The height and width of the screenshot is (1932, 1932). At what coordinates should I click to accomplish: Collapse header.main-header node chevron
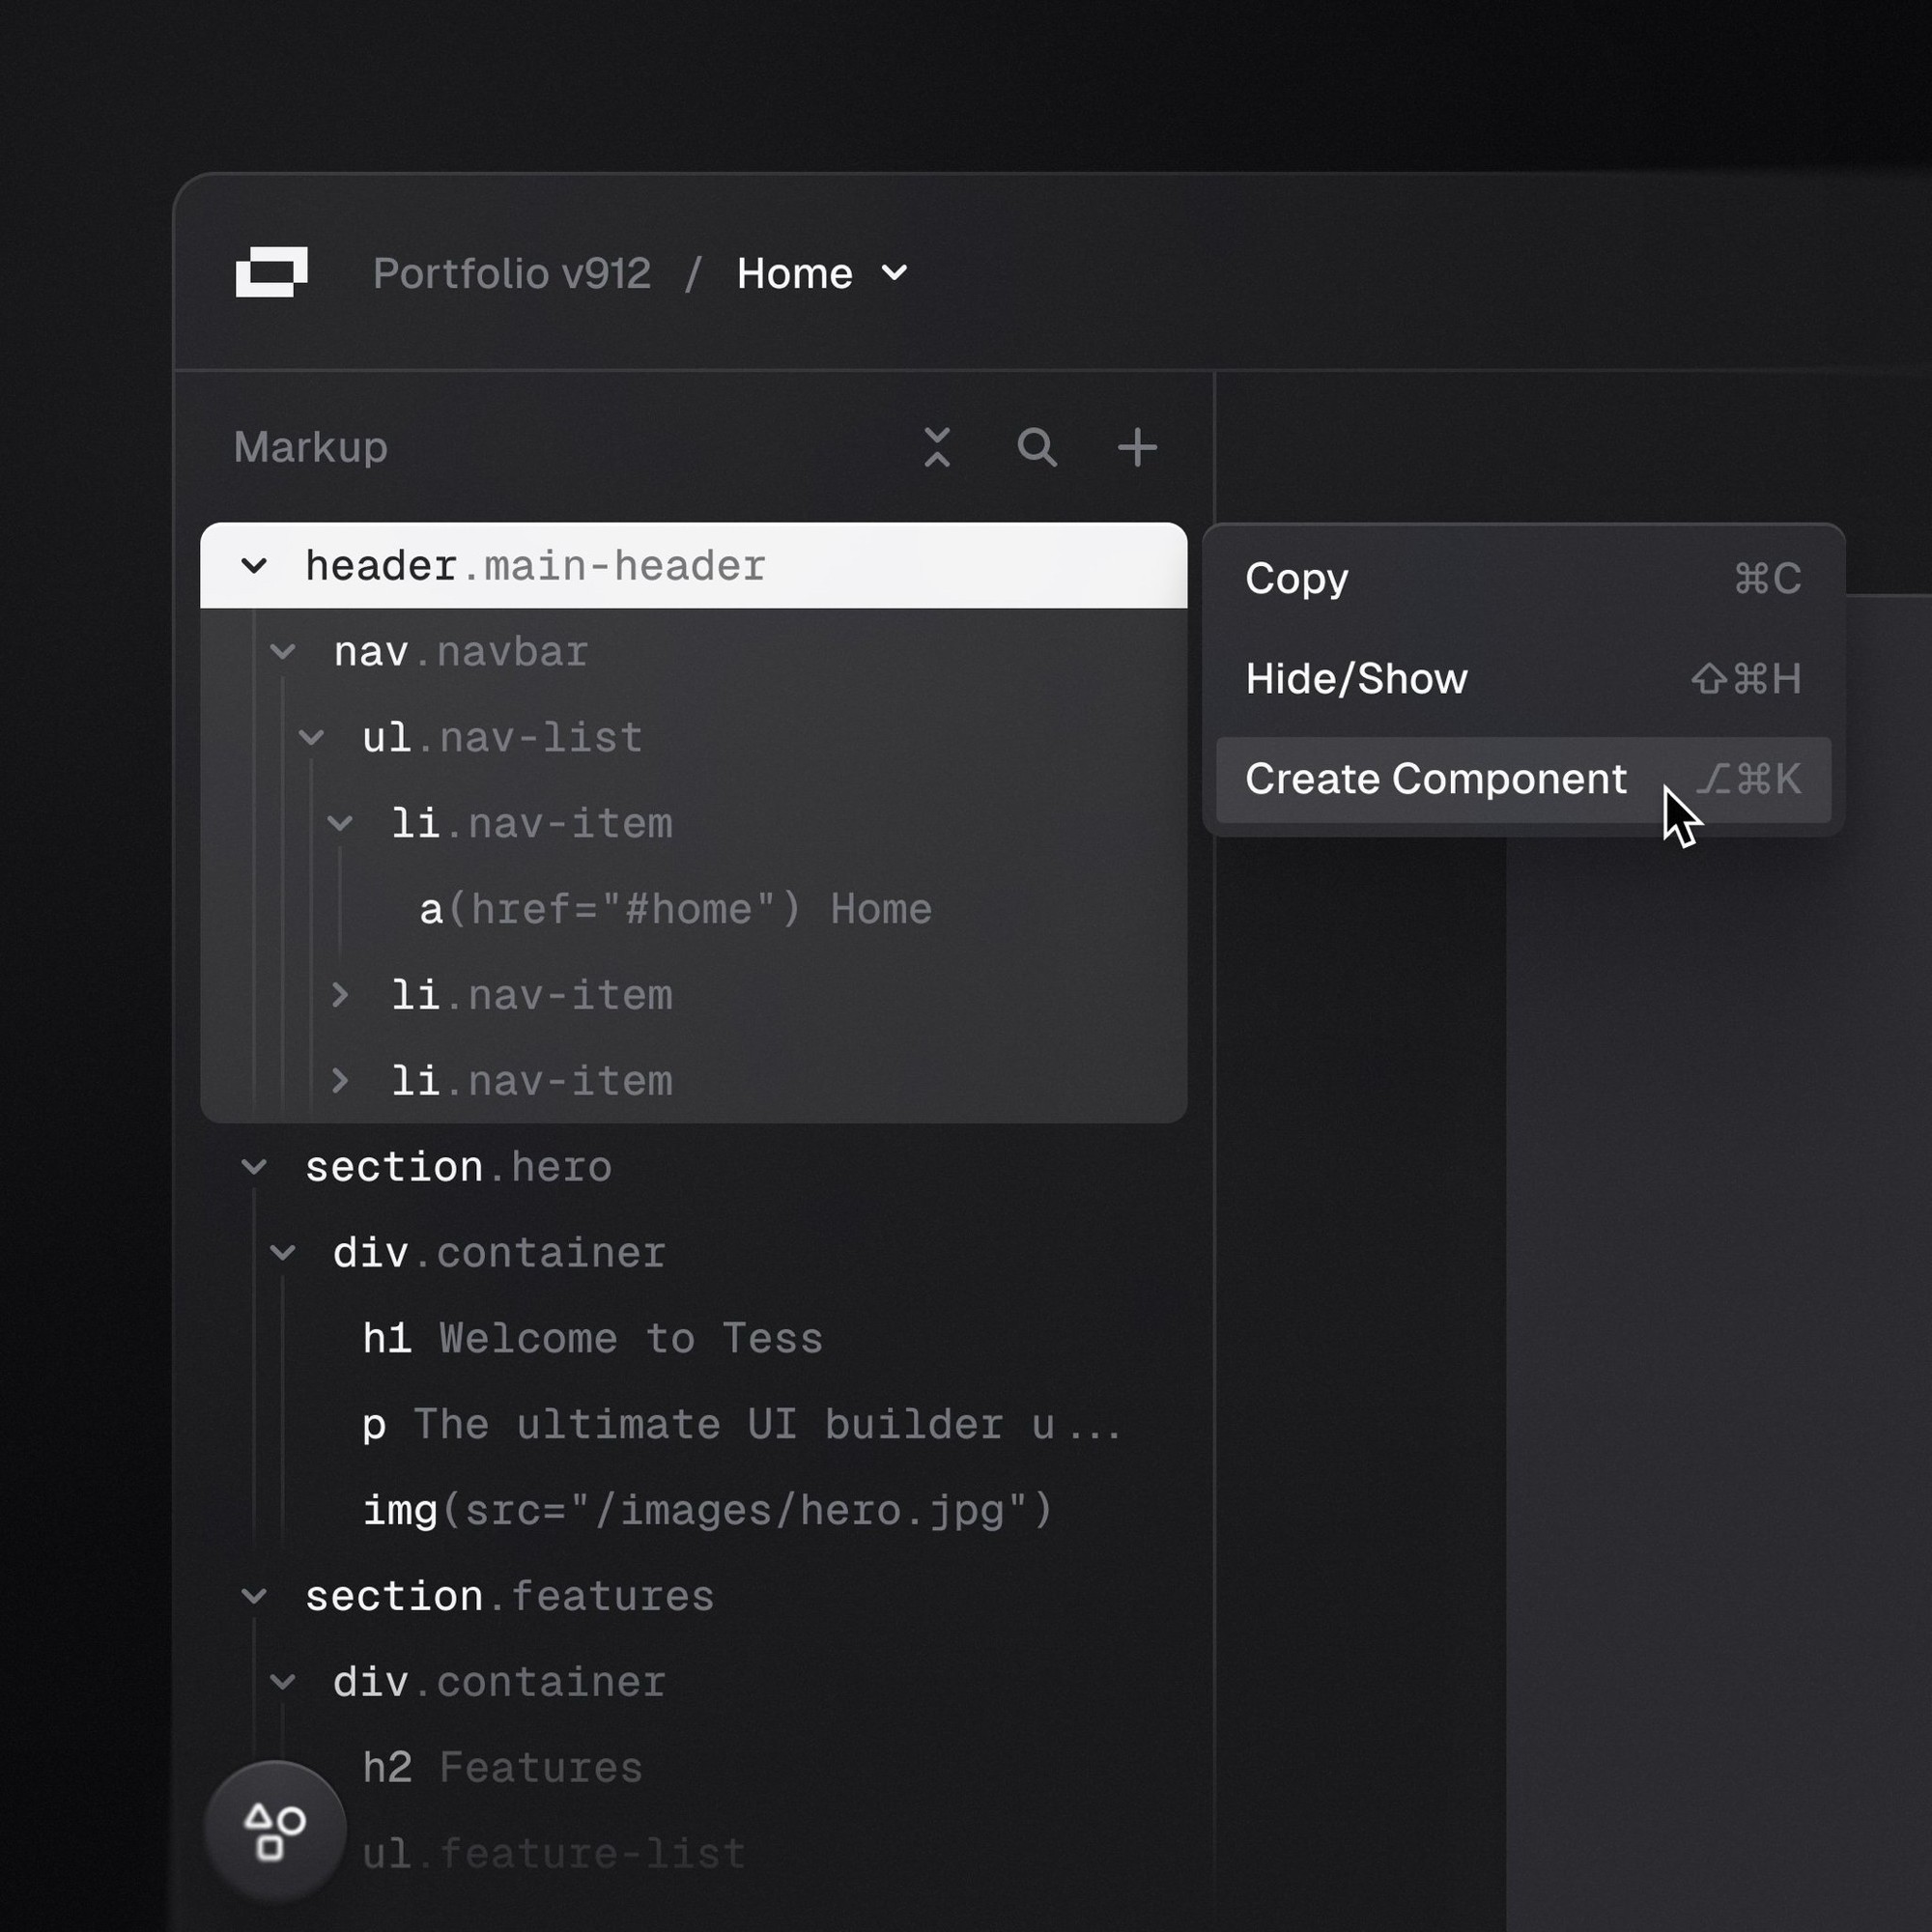coord(254,566)
